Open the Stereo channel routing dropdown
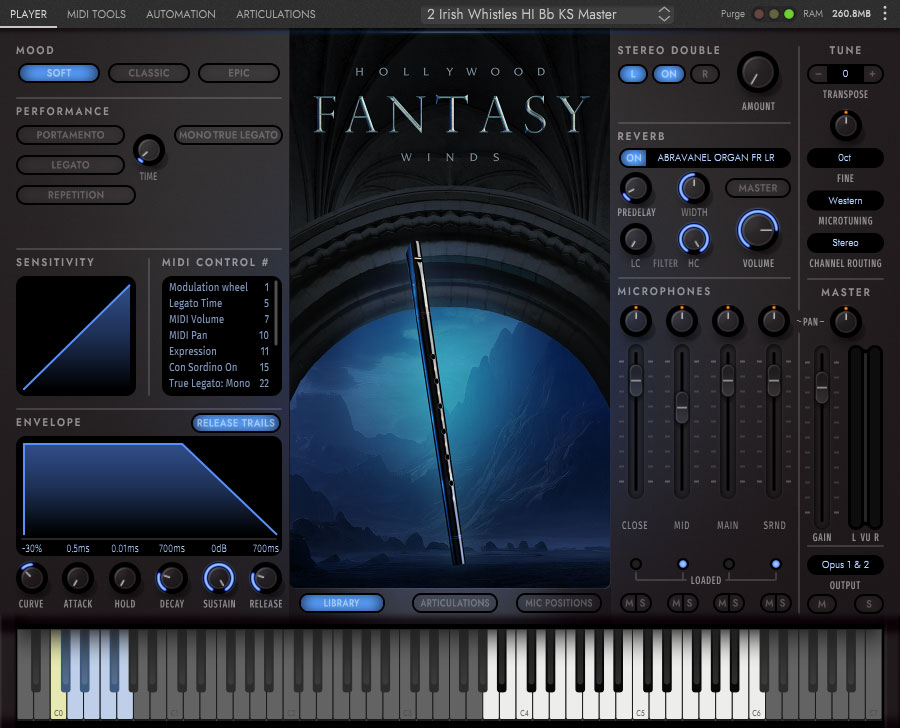Viewport: 900px width, 728px height. [x=845, y=243]
